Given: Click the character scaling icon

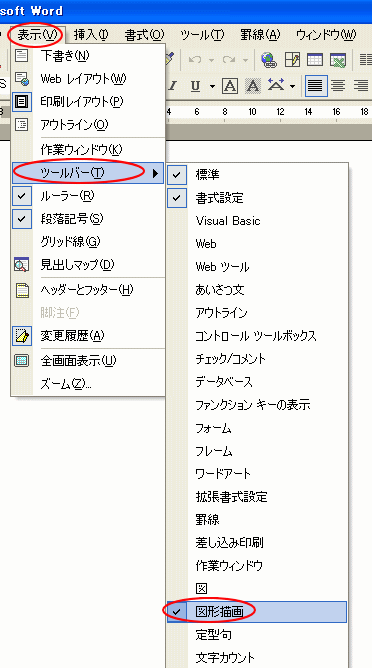Looking at the screenshot, I should (276, 86).
